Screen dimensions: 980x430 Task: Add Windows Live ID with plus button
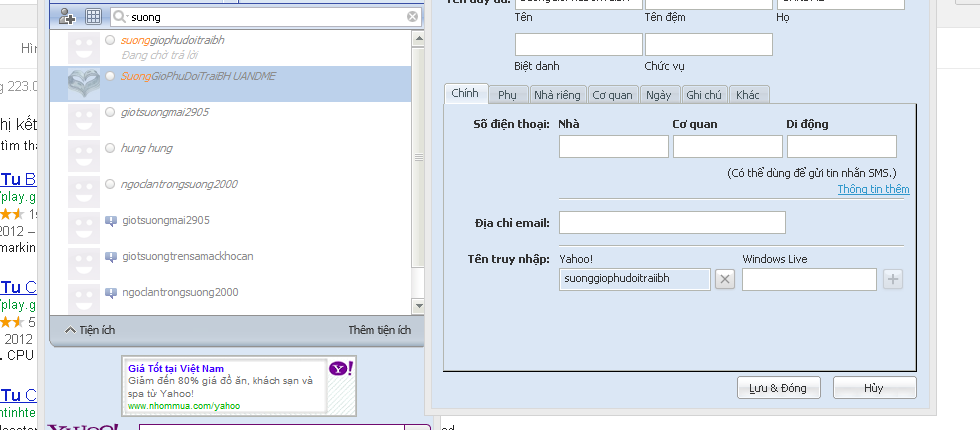click(x=893, y=279)
